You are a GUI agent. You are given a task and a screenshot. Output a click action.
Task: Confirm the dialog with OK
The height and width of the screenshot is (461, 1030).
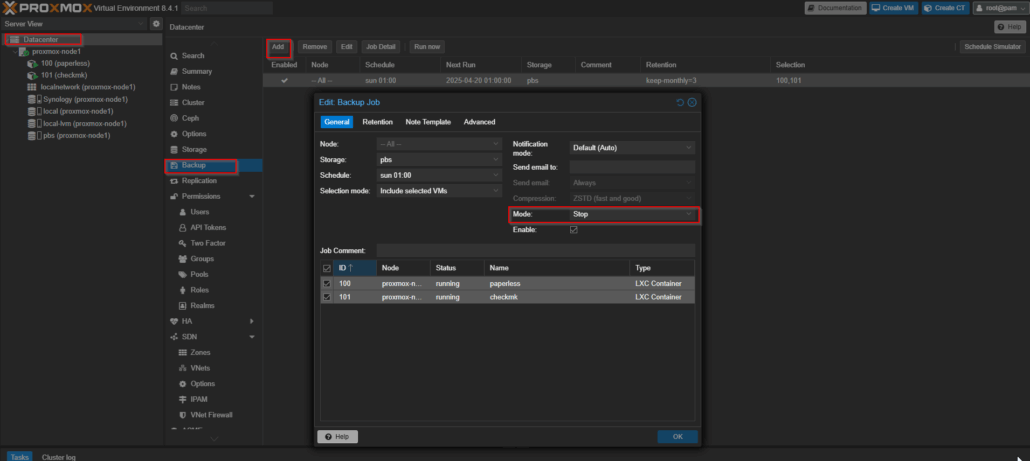pyautogui.click(x=678, y=437)
